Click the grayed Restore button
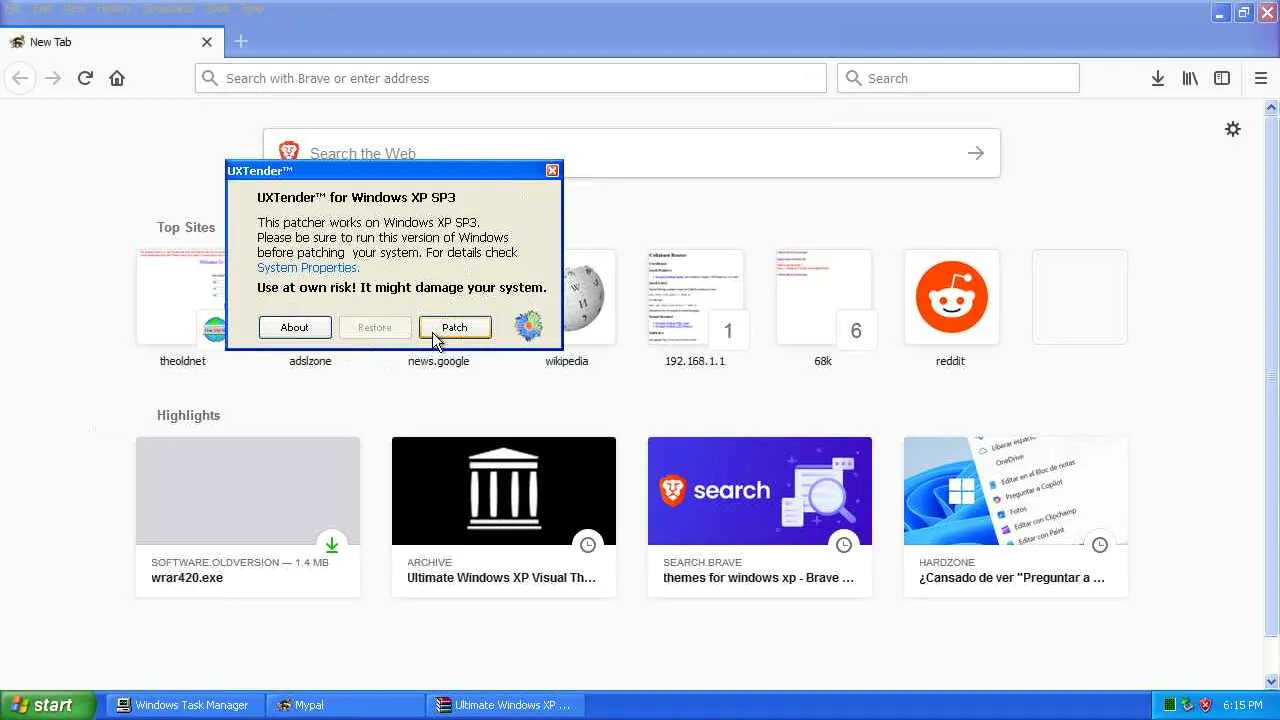The height and width of the screenshot is (720, 1280). point(375,327)
